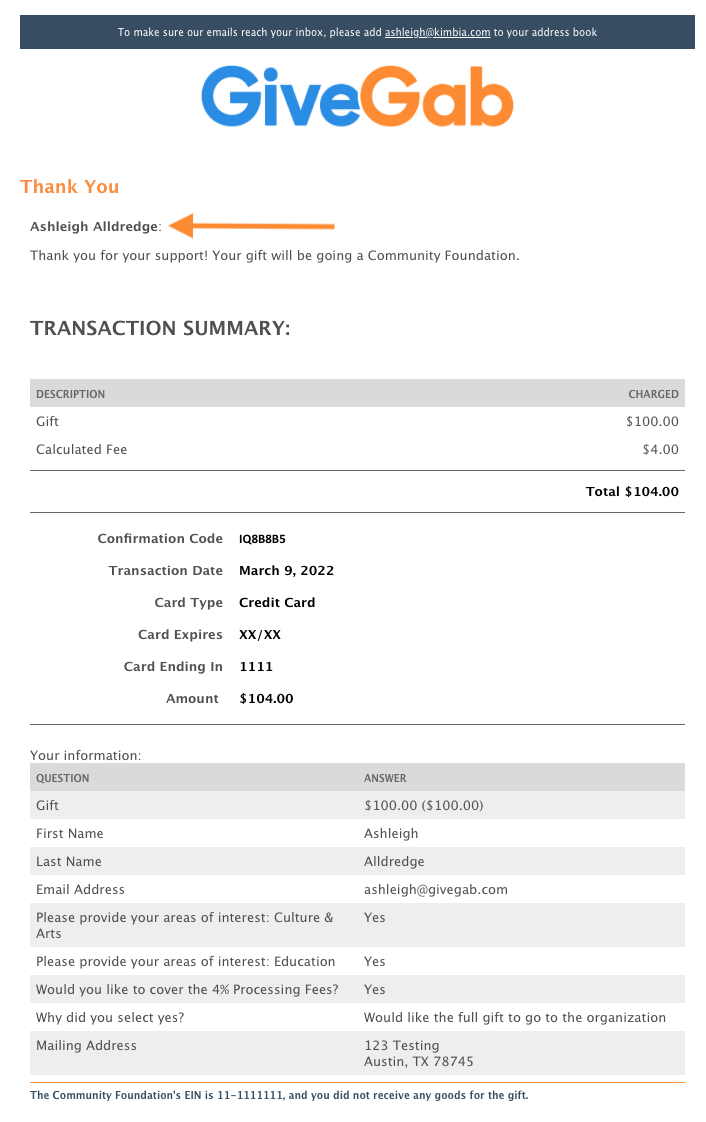
Task: Click the Credit Card card type value
Action: [x=277, y=603]
